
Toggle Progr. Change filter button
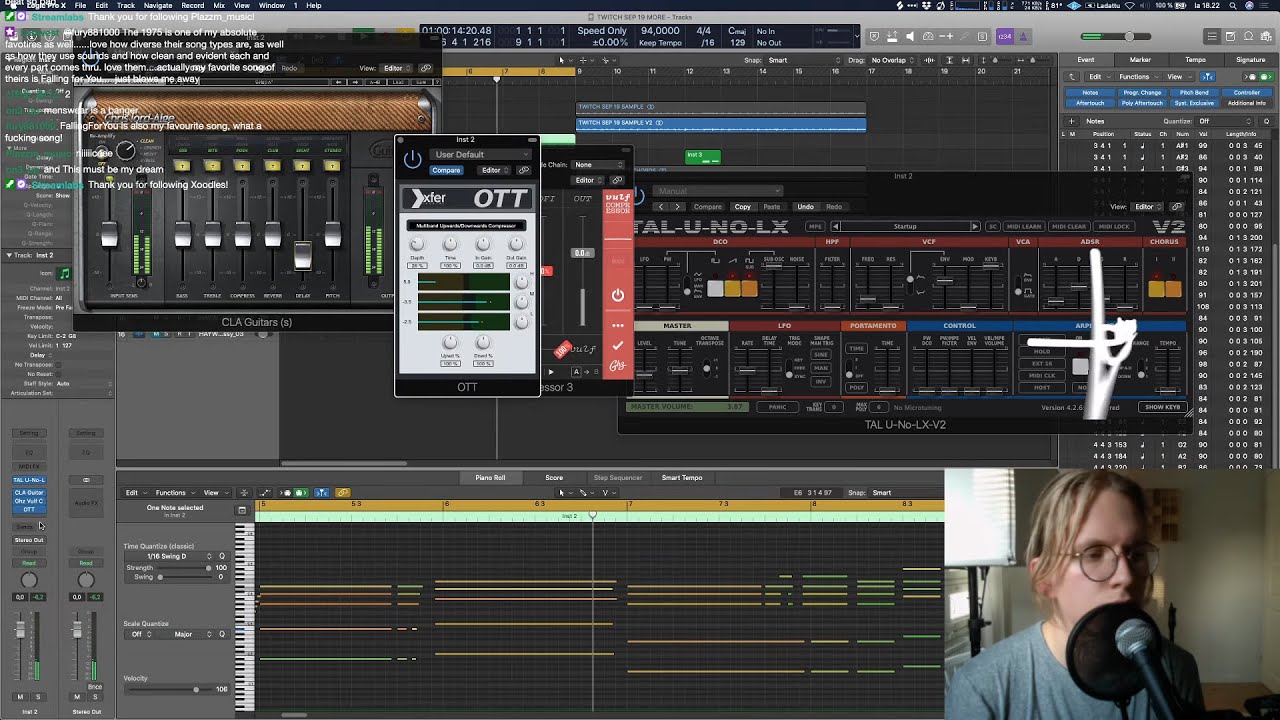click(x=1142, y=93)
